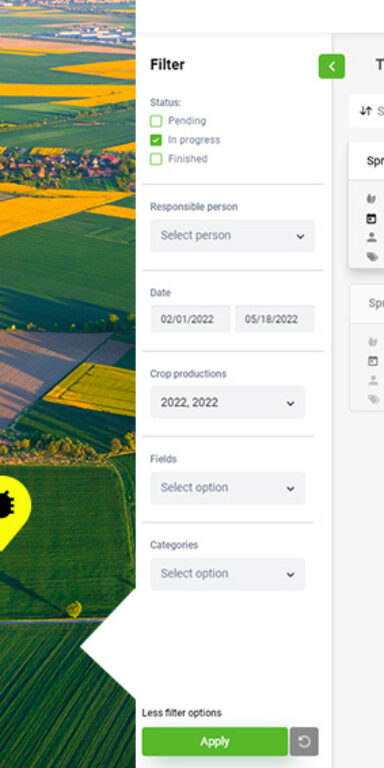
Task: Click calendar icon in second task card
Action: (x=373, y=361)
